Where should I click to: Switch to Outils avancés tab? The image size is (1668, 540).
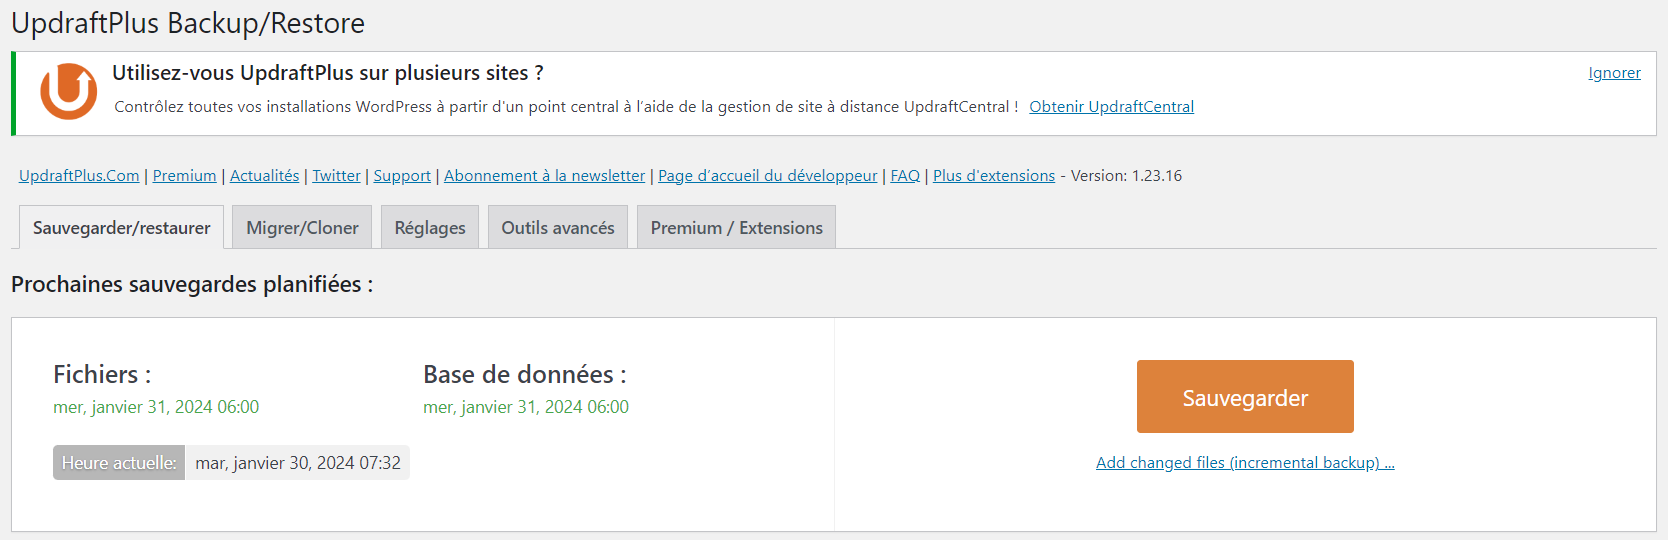click(558, 228)
